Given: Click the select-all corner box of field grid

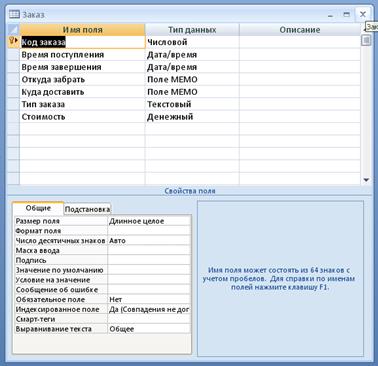Looking at the screenshot, I should 14,30.
